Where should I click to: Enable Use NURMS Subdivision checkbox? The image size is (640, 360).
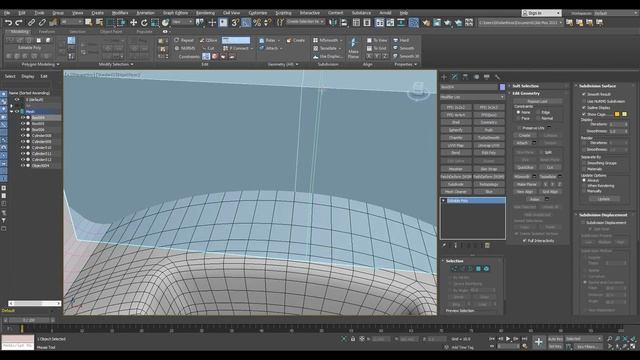point(584,101)
